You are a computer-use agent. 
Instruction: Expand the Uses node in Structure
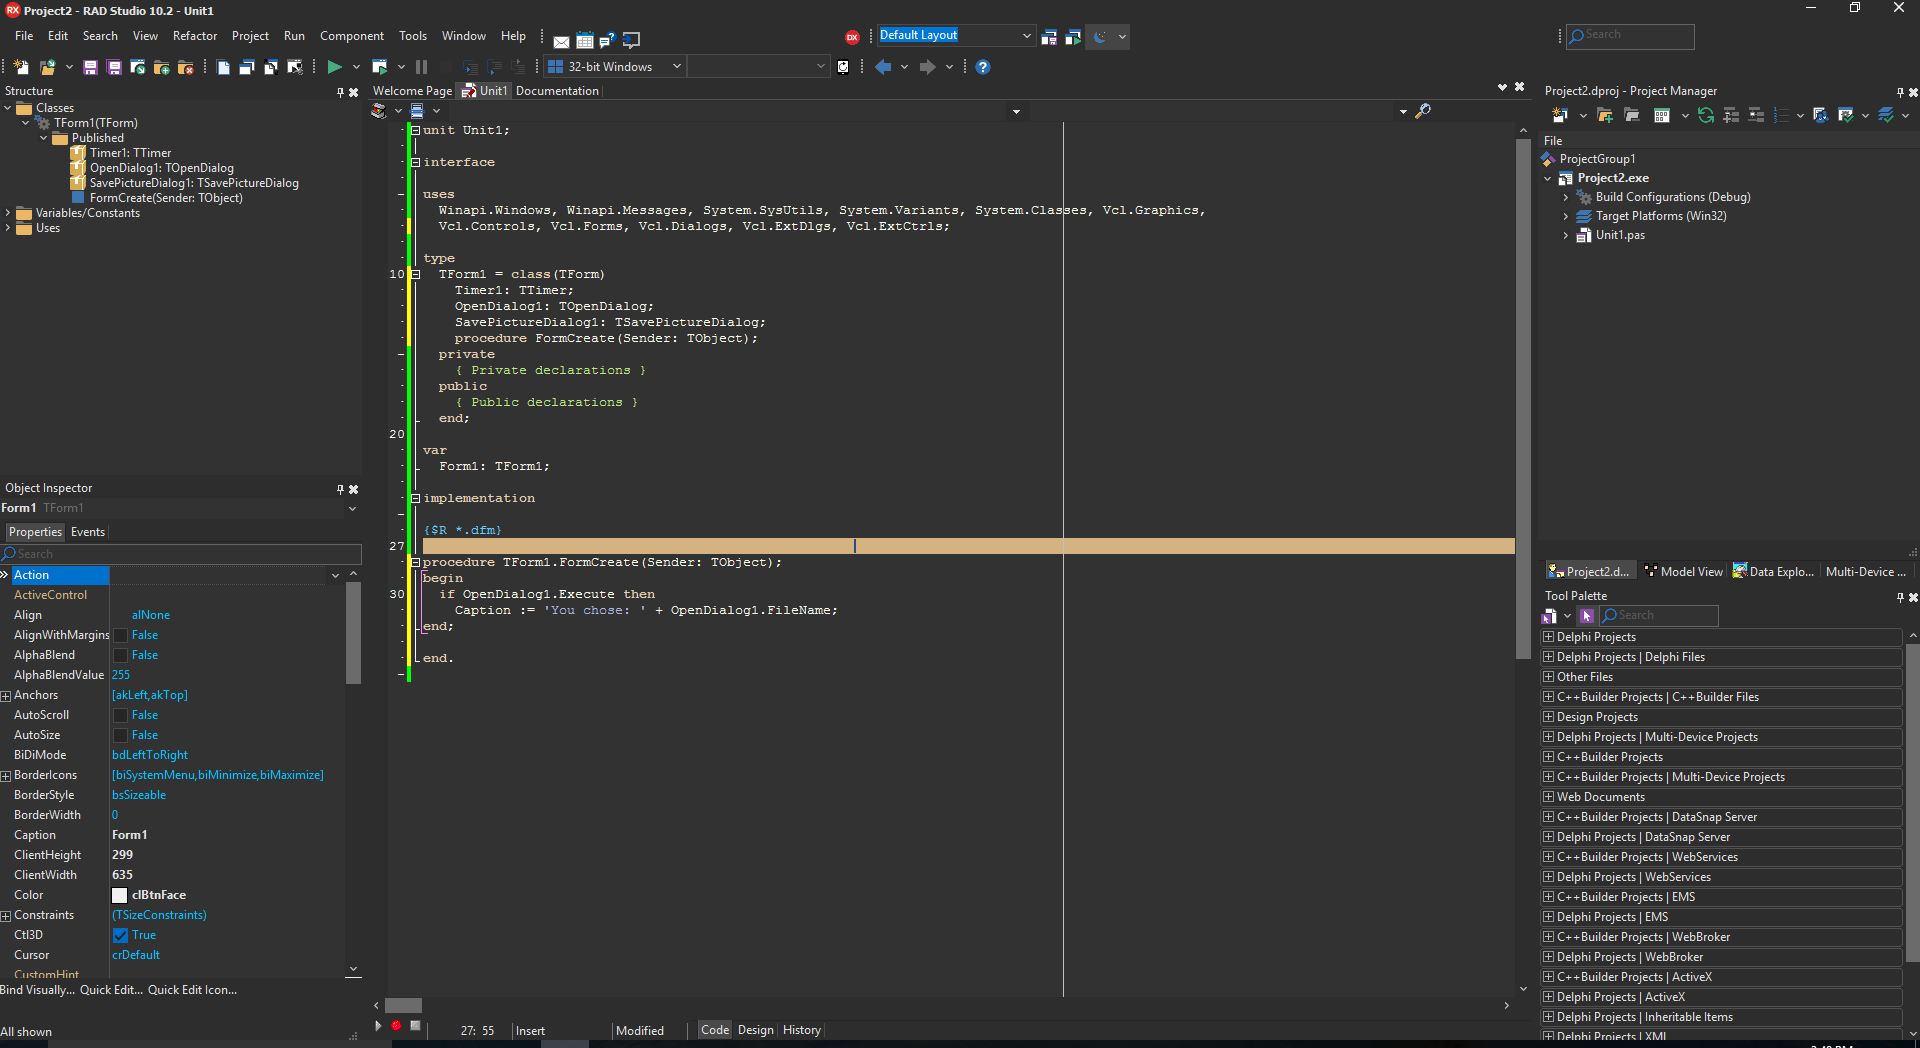8,228
